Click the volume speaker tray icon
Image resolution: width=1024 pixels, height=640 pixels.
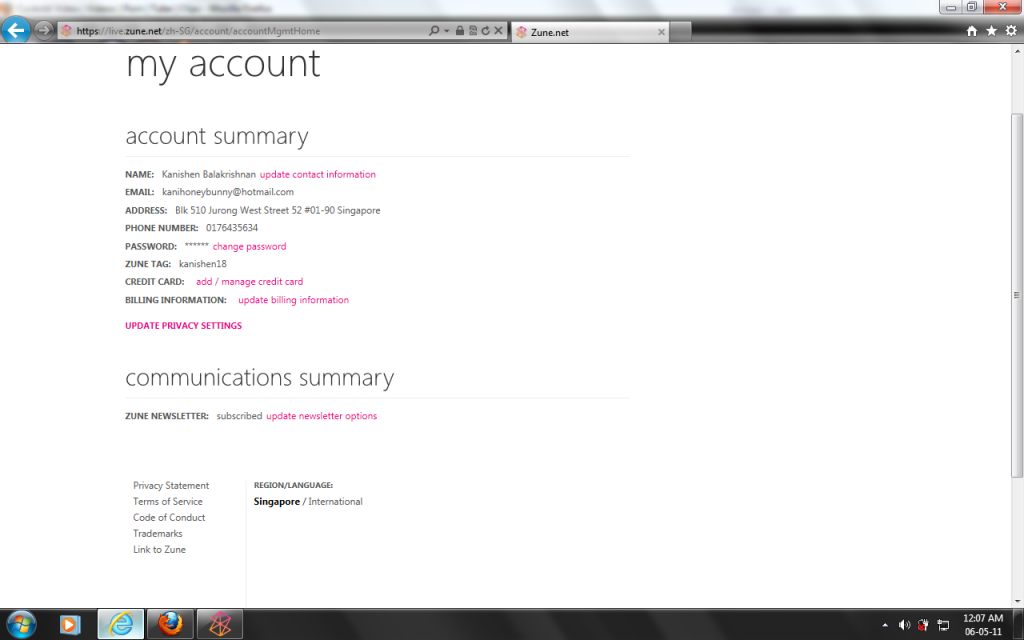coord(904,625)
